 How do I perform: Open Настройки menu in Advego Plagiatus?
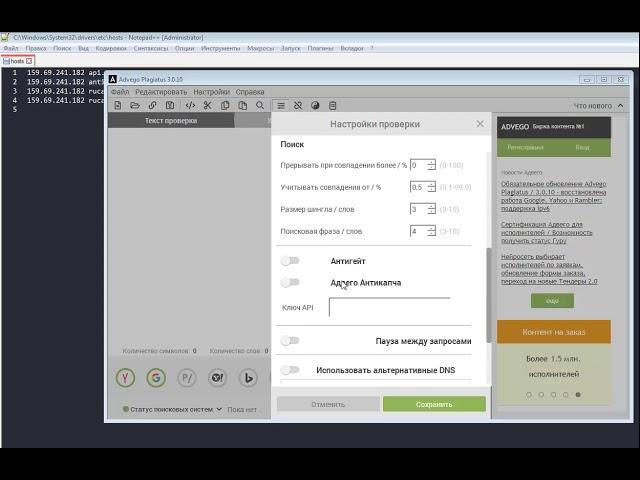pos(211,92)
